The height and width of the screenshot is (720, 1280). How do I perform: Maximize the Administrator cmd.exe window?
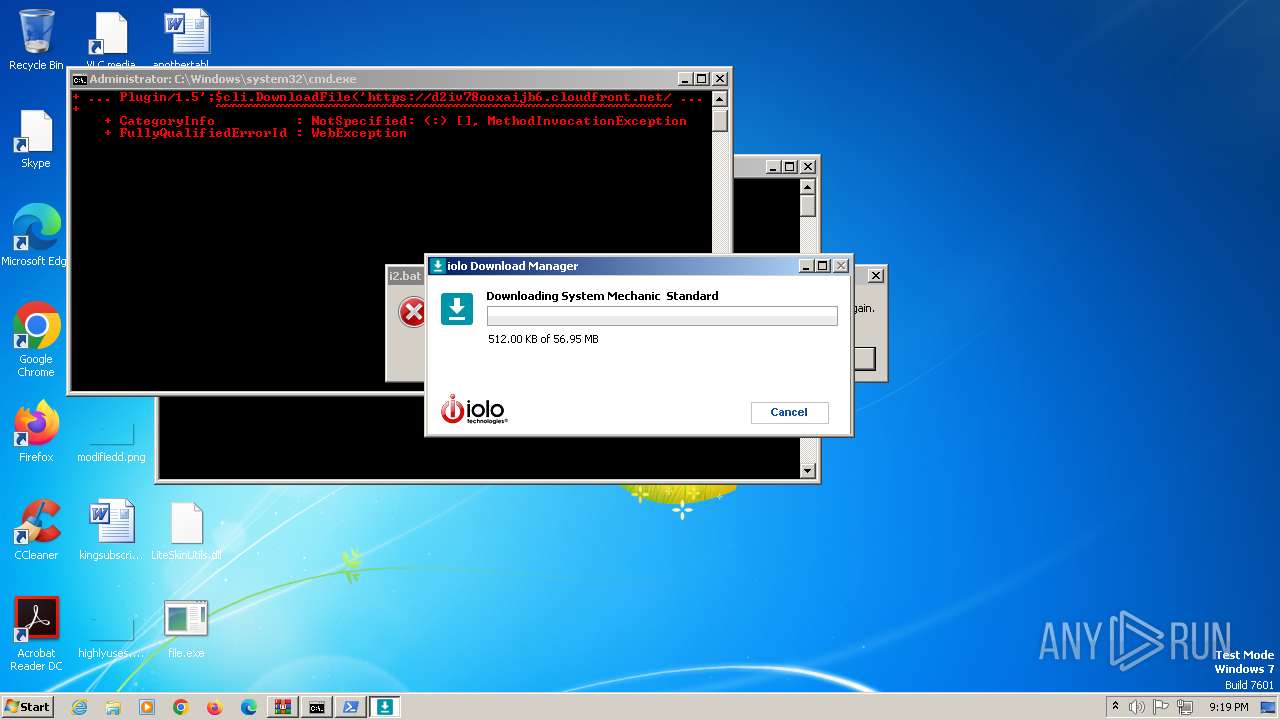(702, 79)
